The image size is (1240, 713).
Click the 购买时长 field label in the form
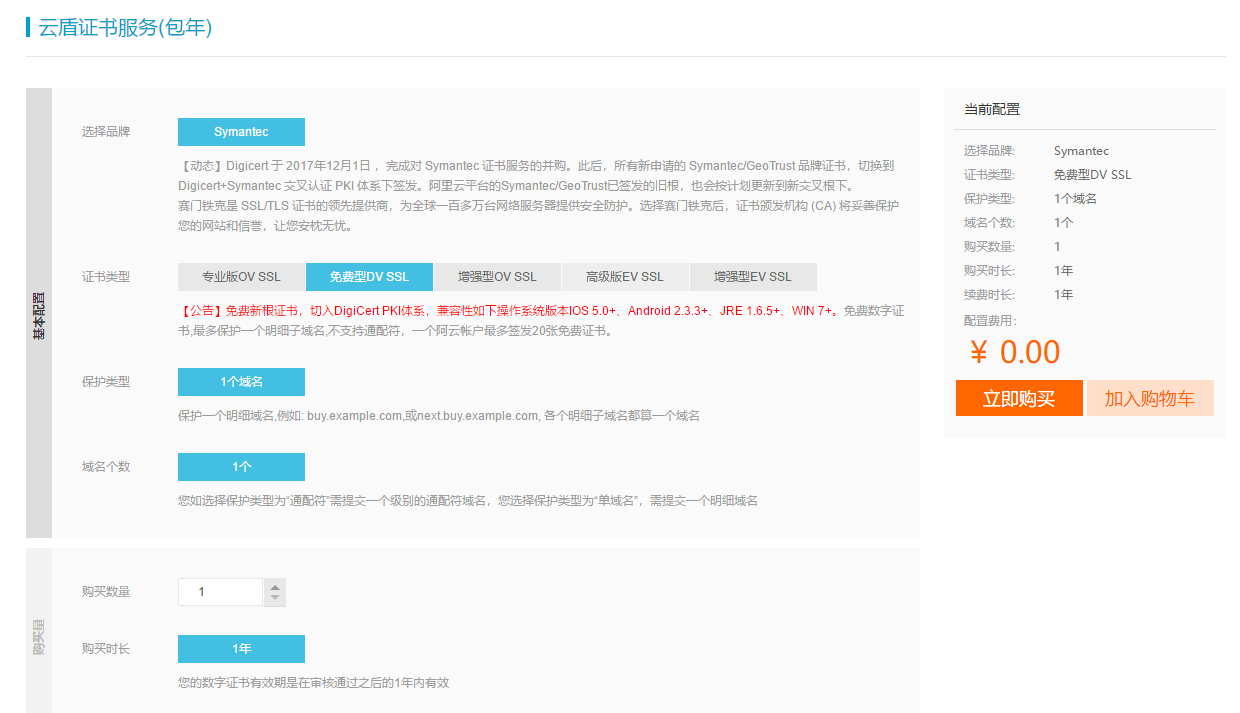point(106,649)
